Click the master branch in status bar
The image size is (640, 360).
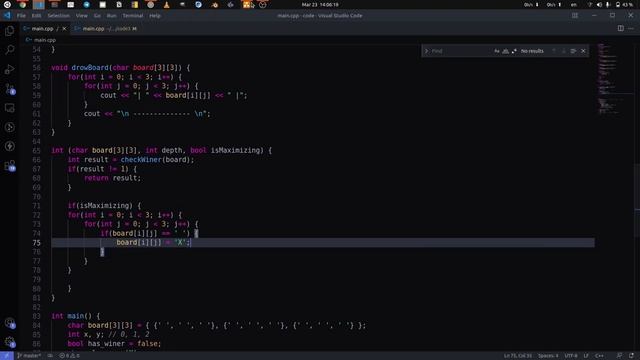tap(29, 356)
